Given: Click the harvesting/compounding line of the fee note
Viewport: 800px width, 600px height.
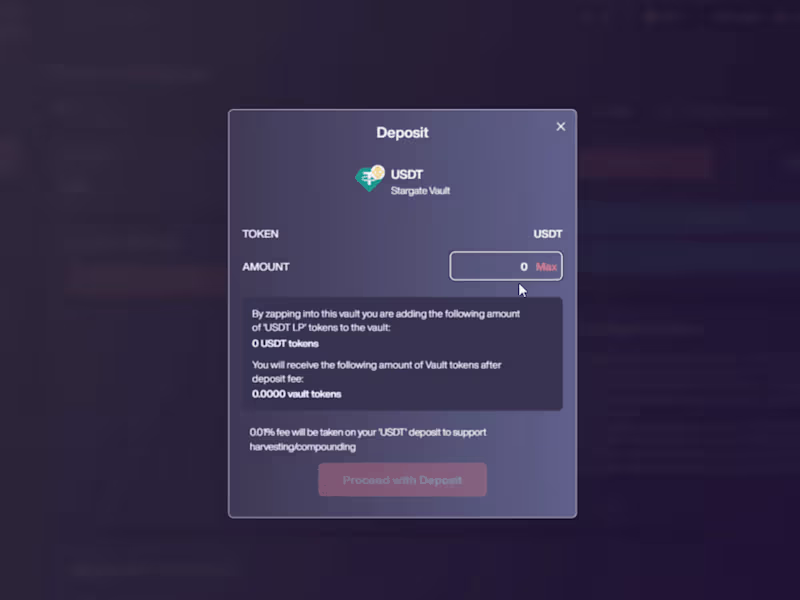Looking at the screenshot, I should 303,447.
